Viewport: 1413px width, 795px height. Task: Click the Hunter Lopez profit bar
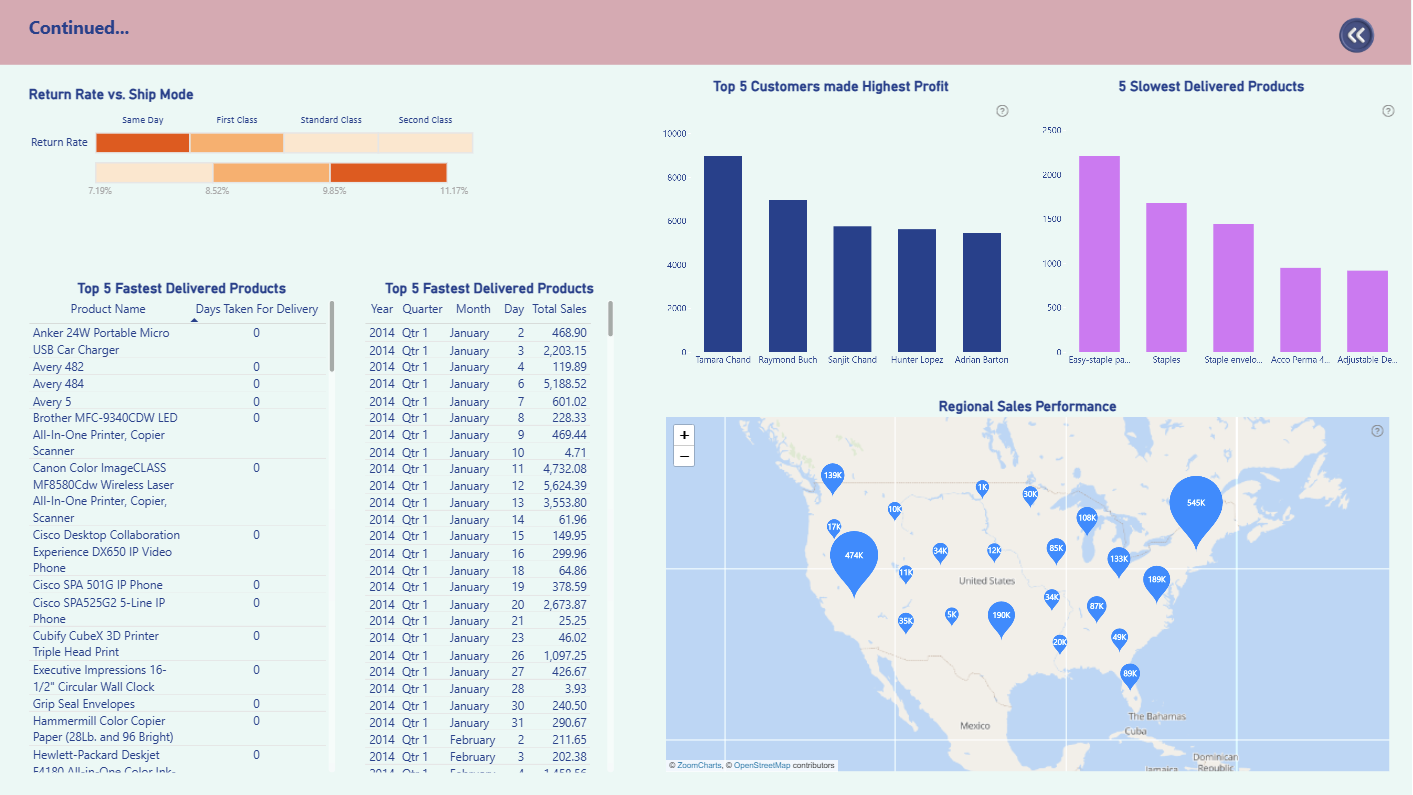click(917, 289)
